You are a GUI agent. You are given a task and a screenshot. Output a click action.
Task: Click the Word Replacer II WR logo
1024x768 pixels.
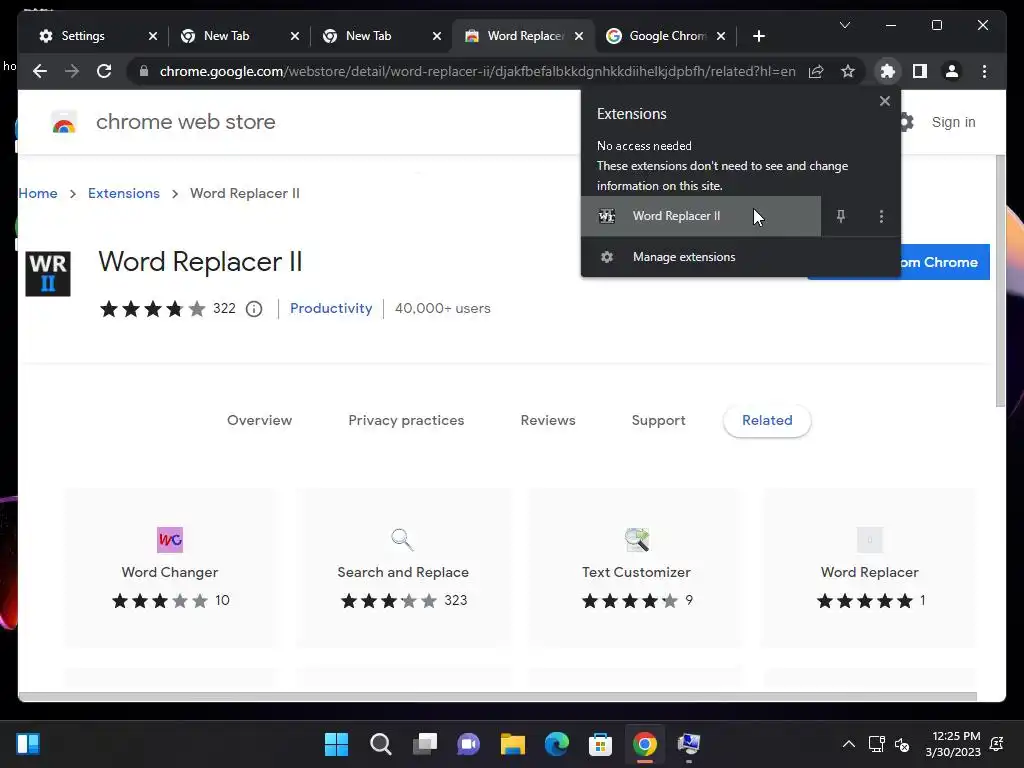pos(48,274)
